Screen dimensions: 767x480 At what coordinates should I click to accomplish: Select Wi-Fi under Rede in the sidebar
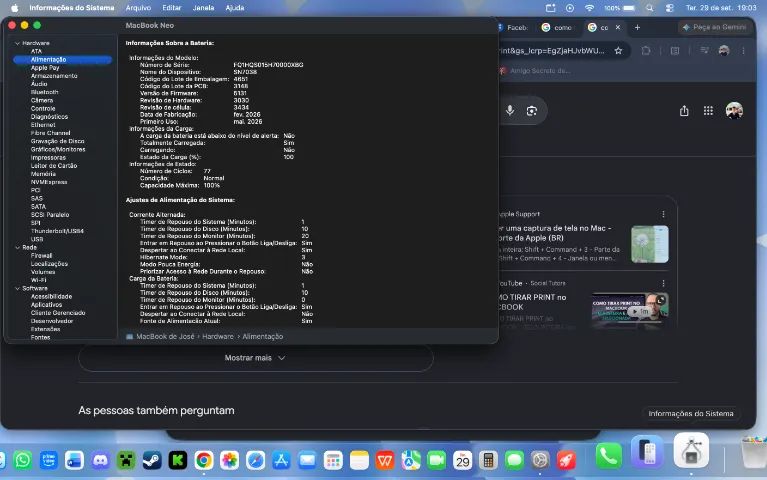pos(38,280)
